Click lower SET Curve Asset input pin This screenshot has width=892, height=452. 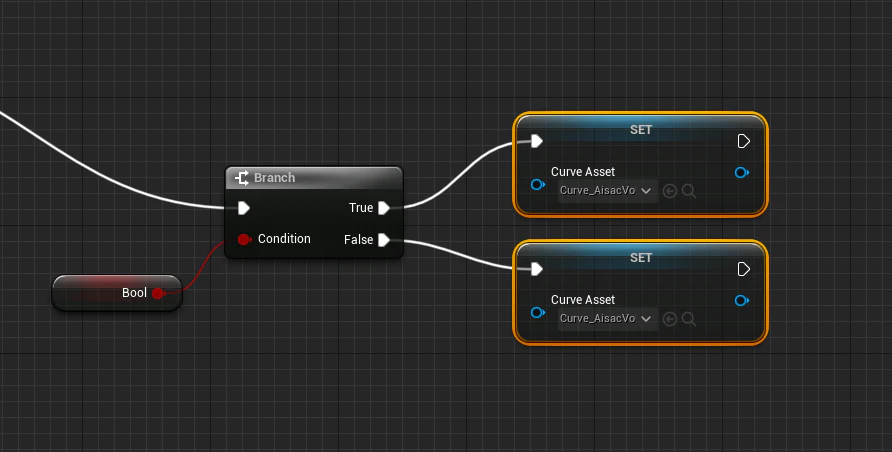click(538, 312)
